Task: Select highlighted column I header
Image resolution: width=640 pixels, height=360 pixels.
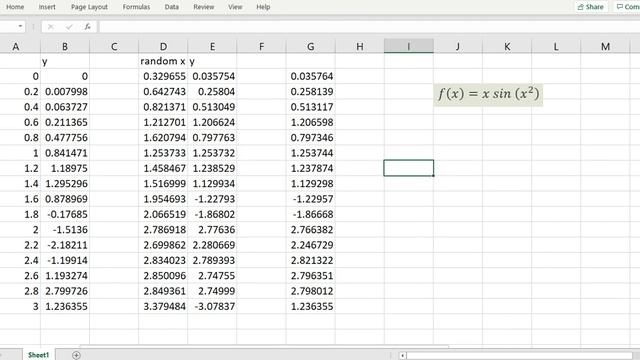Action: [409, 47]
